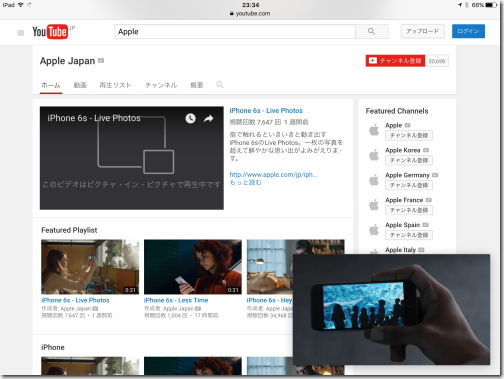Click the verified badge beside Apple Japan
This screenshot has height=379, width=504.
[101, 61]
